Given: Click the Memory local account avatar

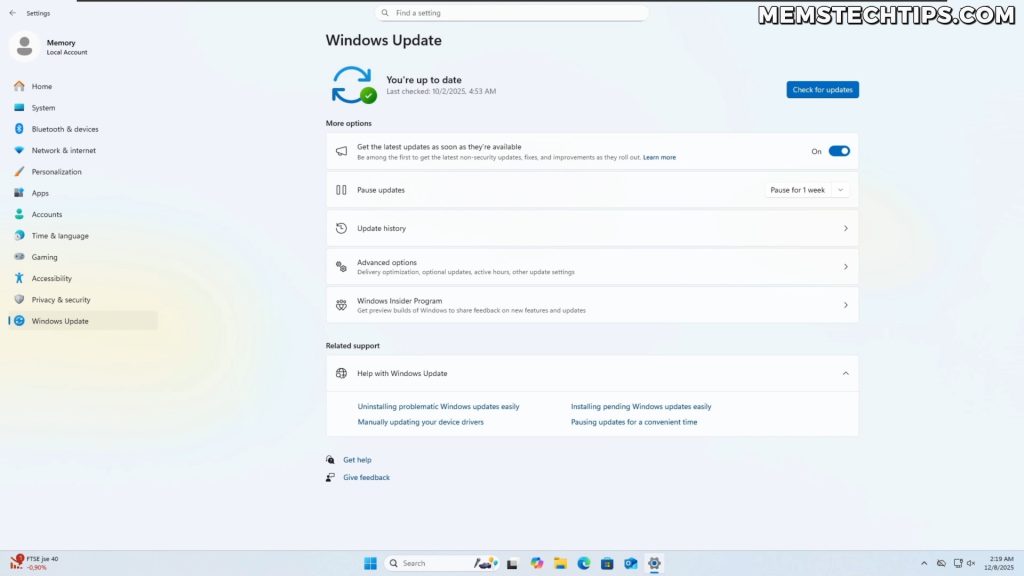Looking at the screenshot, I should pos(22,46).
